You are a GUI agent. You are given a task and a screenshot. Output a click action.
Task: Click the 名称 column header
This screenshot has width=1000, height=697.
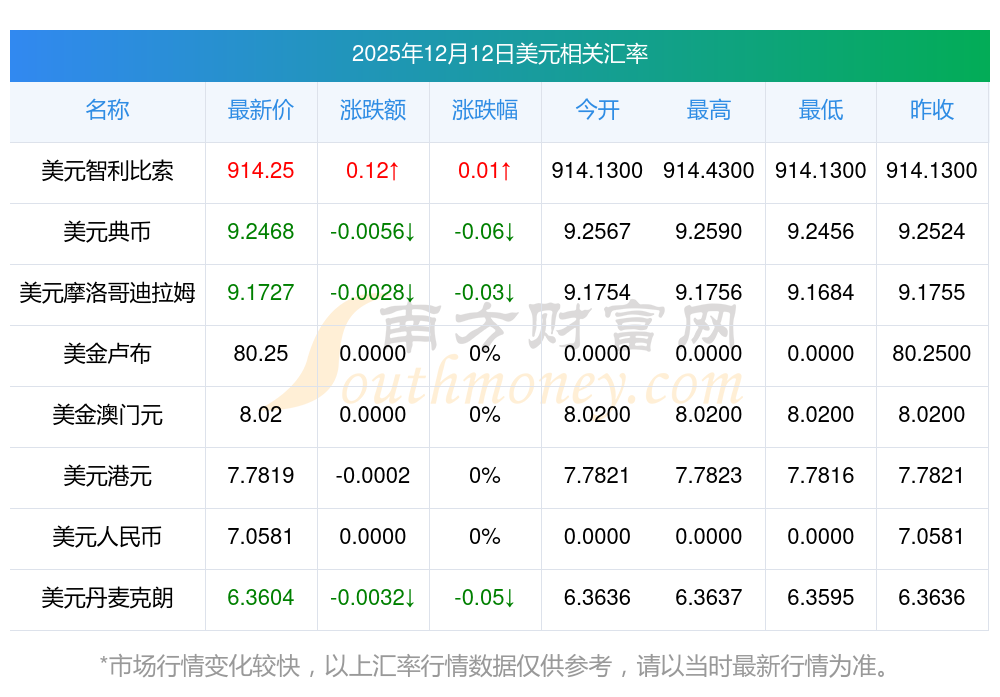107,110
